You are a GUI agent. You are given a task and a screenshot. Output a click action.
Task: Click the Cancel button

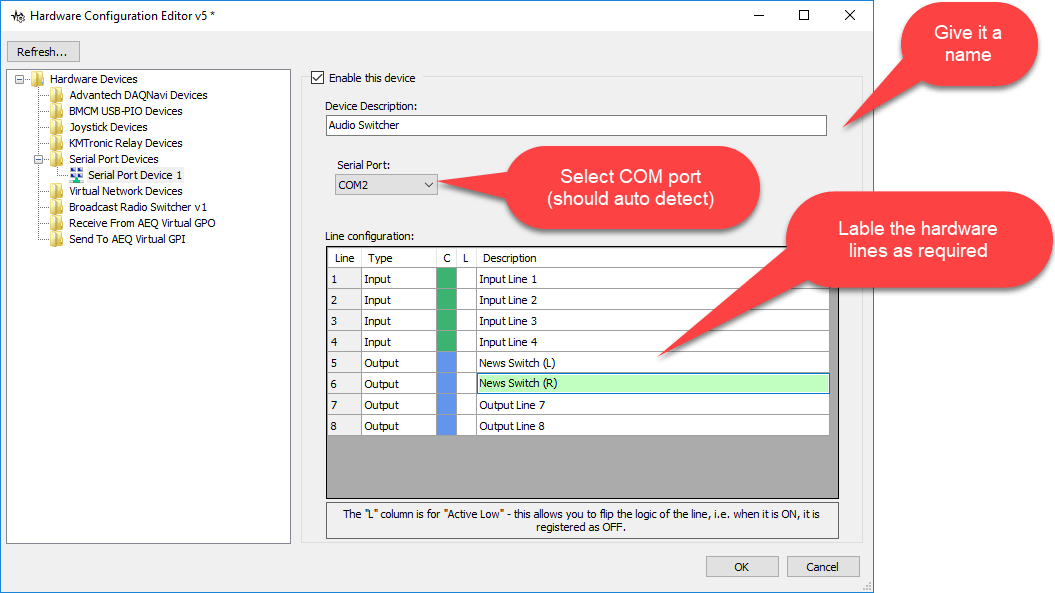[x=822, y=567]
